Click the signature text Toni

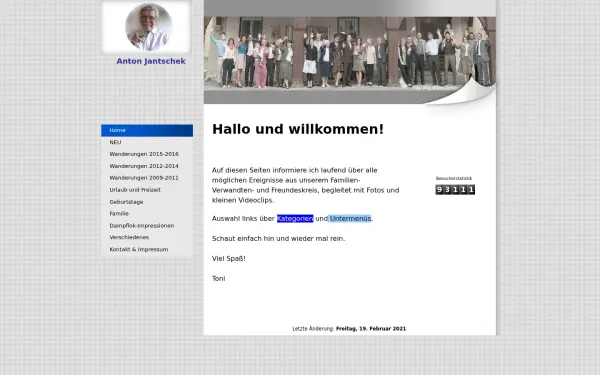pos(218,279)
